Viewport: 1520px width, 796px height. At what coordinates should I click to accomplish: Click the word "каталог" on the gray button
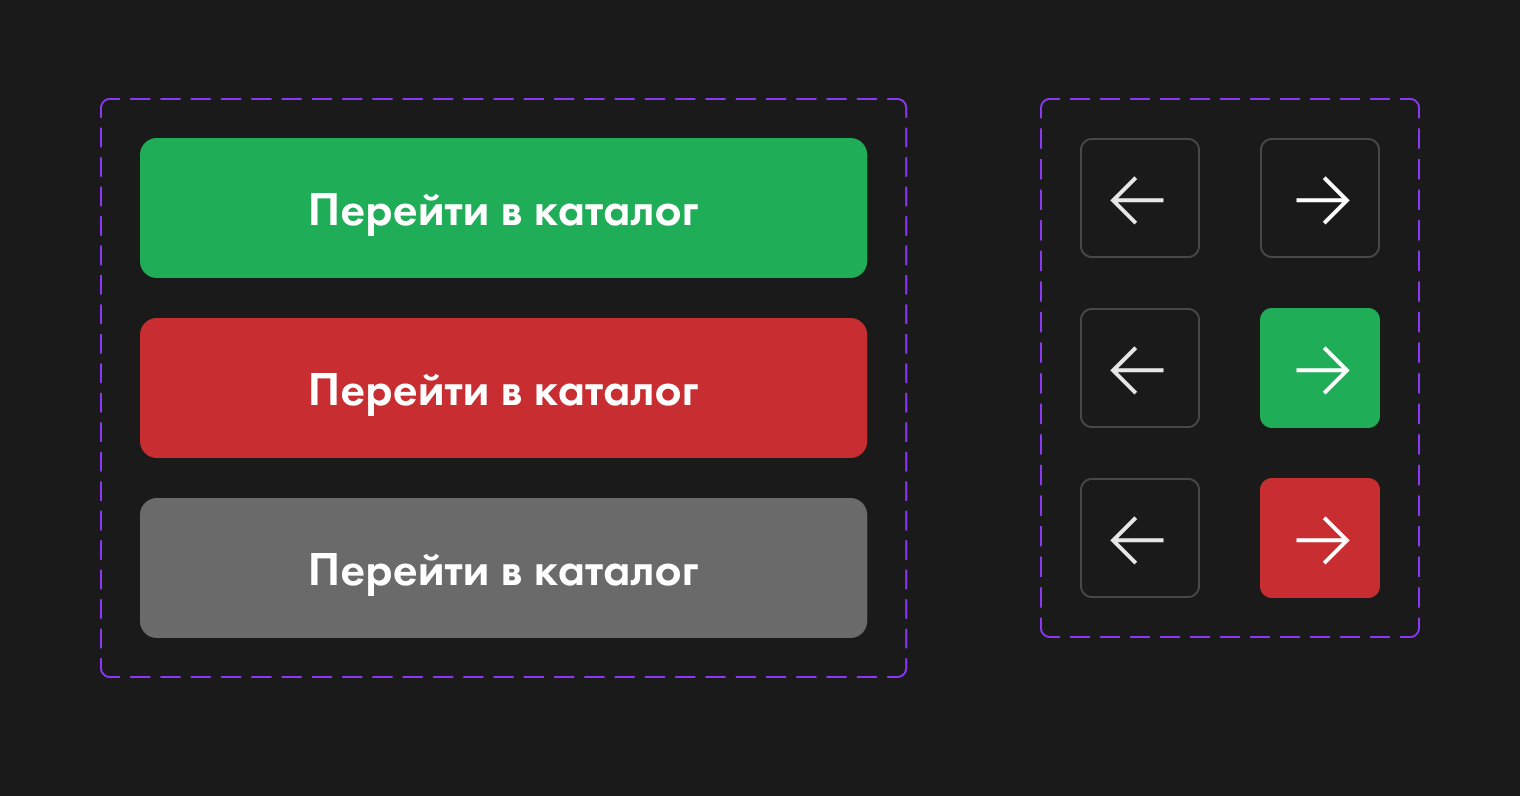click(x=615, y=571)
